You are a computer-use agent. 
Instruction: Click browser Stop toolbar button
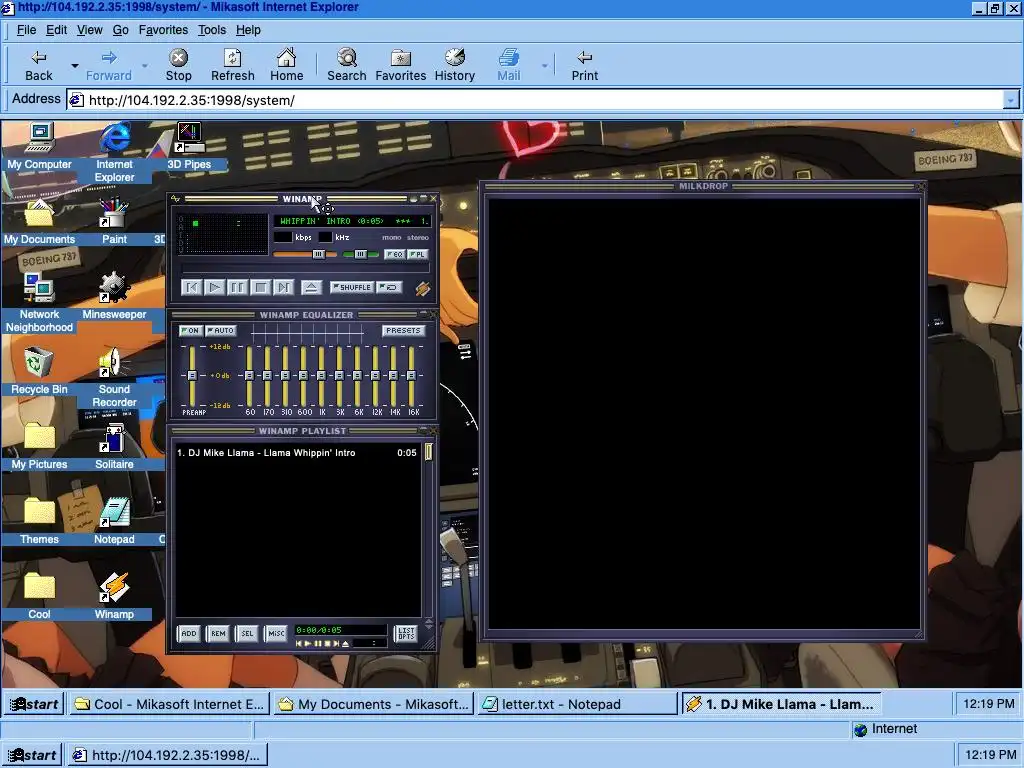click(178, 65)
